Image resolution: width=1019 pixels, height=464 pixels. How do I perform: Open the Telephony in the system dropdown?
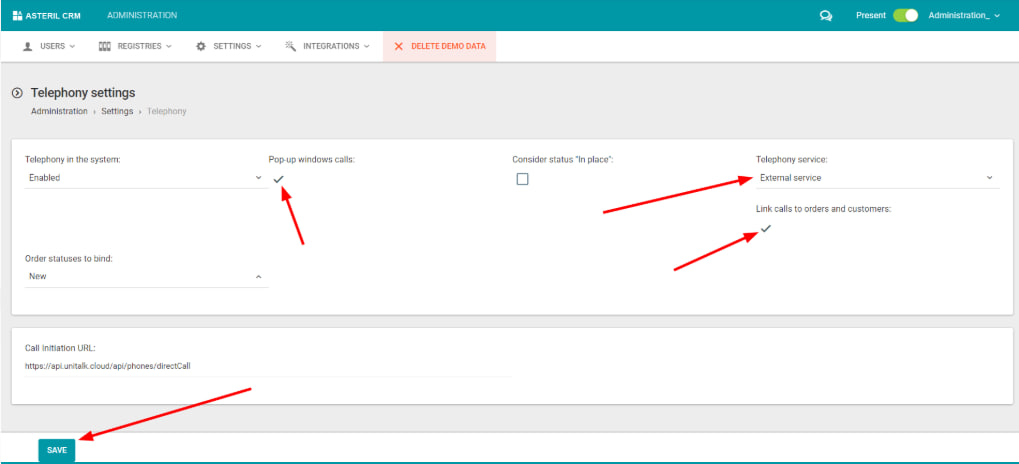145,178
